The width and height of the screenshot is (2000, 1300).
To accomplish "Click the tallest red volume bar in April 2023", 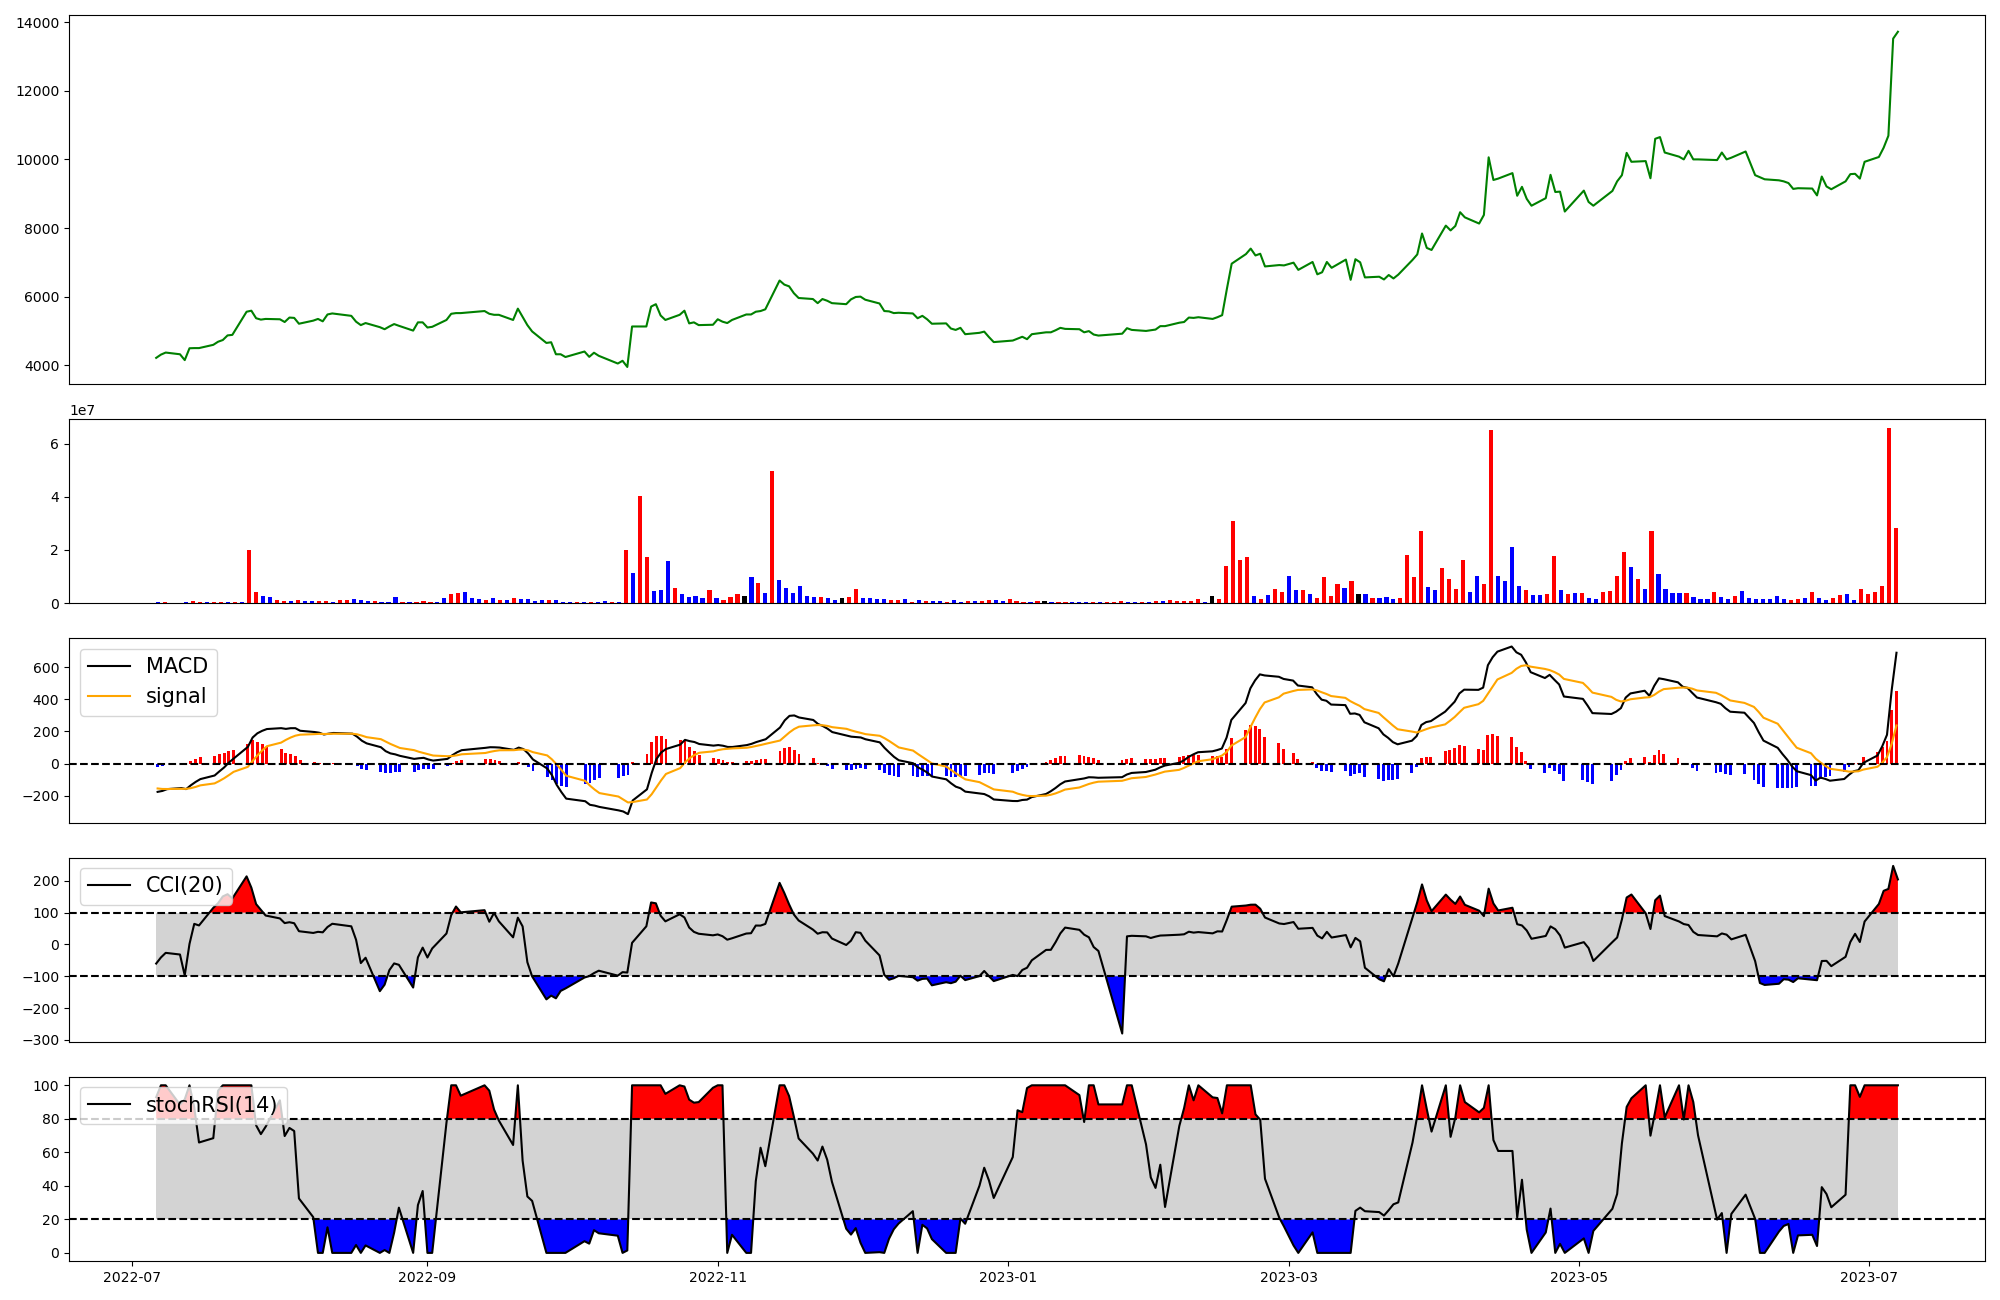I will coord(1491,516).
